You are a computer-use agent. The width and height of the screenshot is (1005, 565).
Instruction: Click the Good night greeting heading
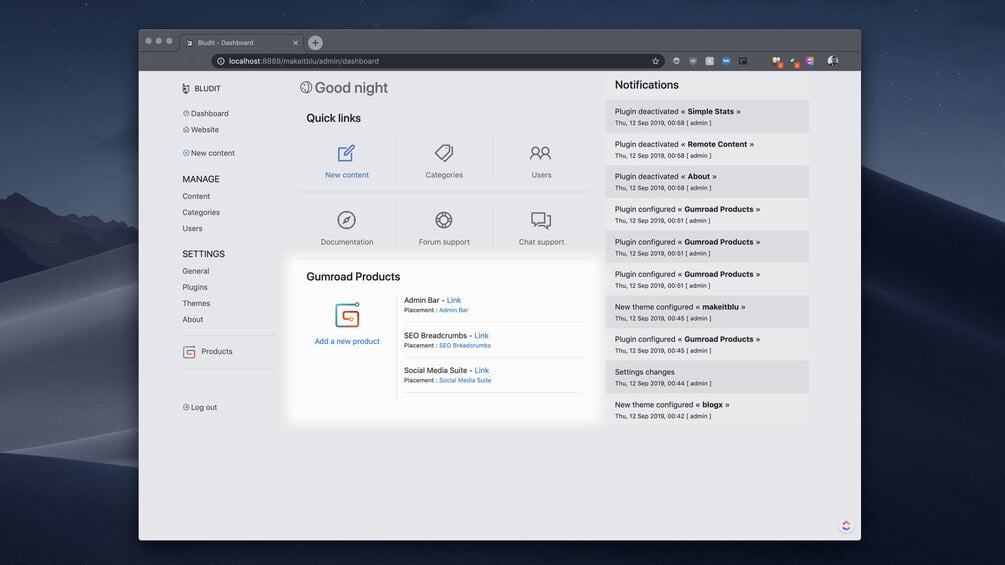coord(344,88)
